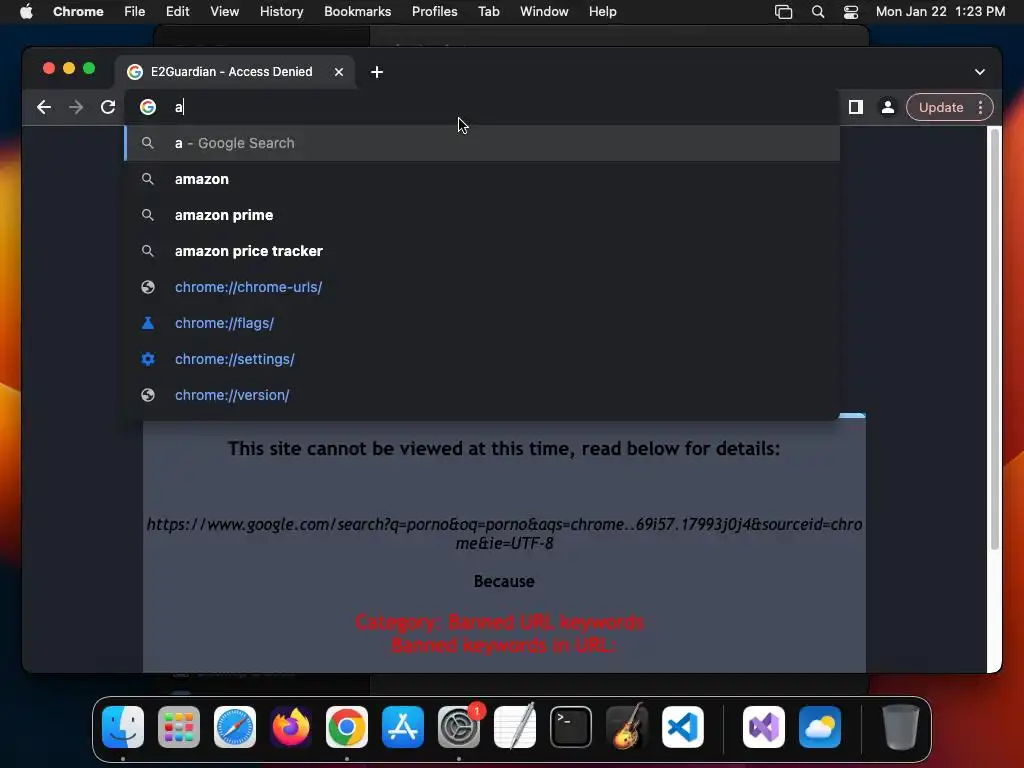
Task: Open a new tab with the plus button
Action: click(377, 72)
